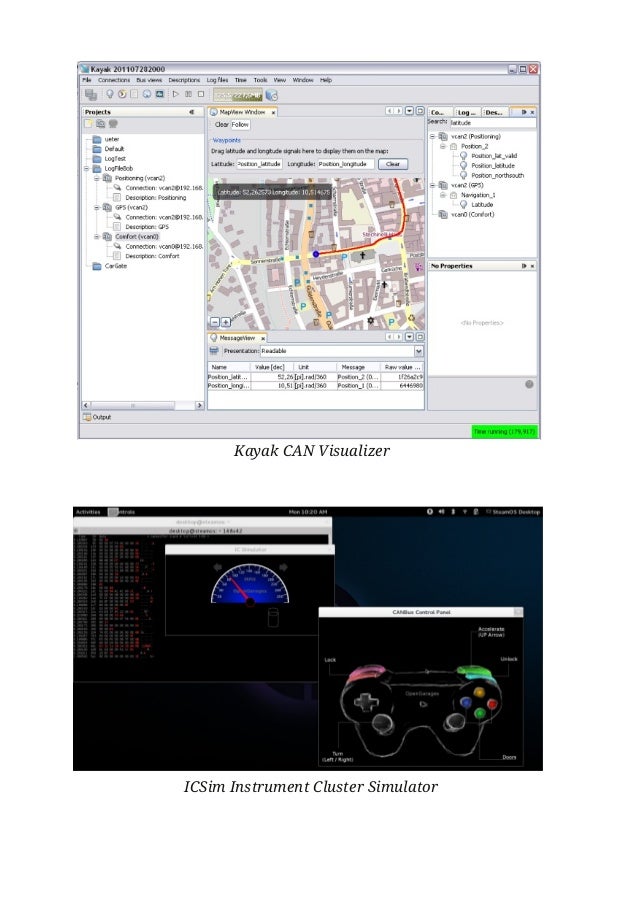The width and height of the screenshot is (638, 906).
Task: Click the red button on the game controller
Action: click(492, 703)
